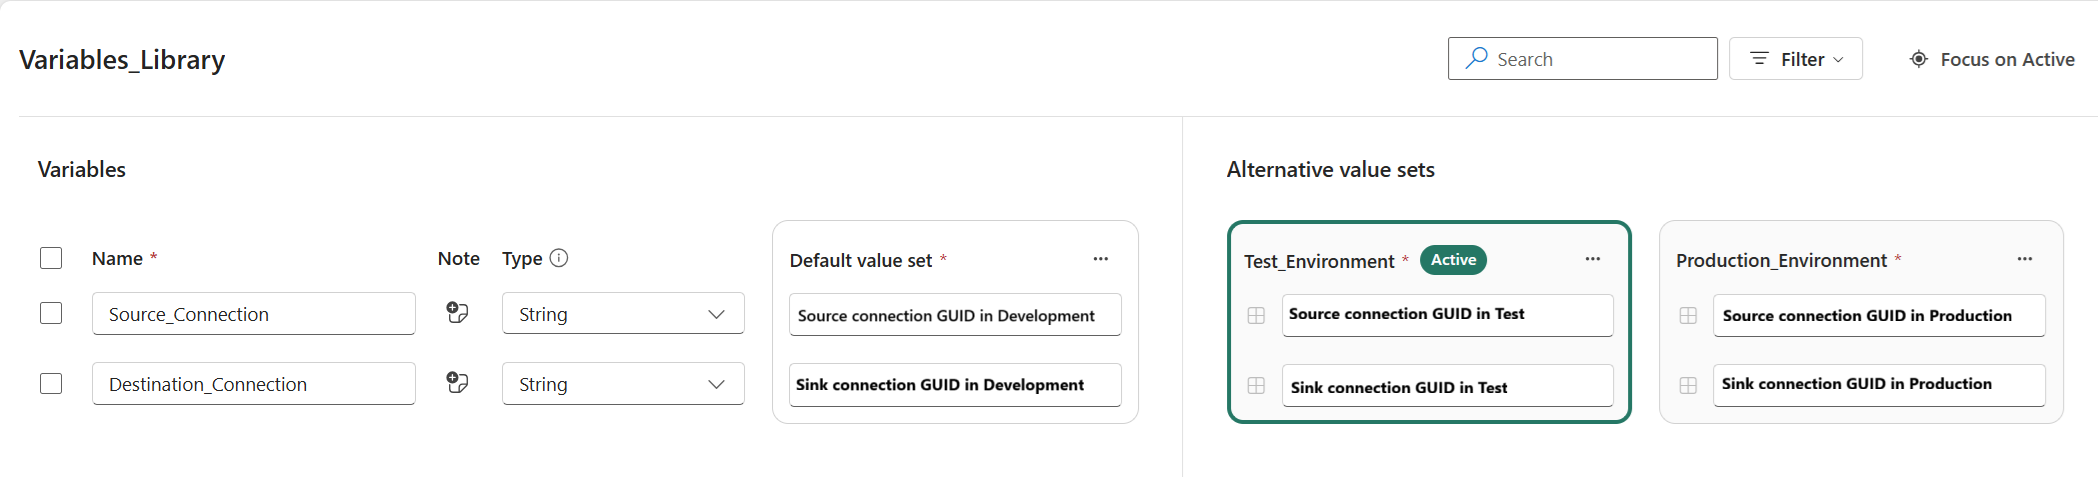This screenshot has width=2098, height=477.
Task: Click the Sink connection GUID in Development field
Action: (955, 385)
